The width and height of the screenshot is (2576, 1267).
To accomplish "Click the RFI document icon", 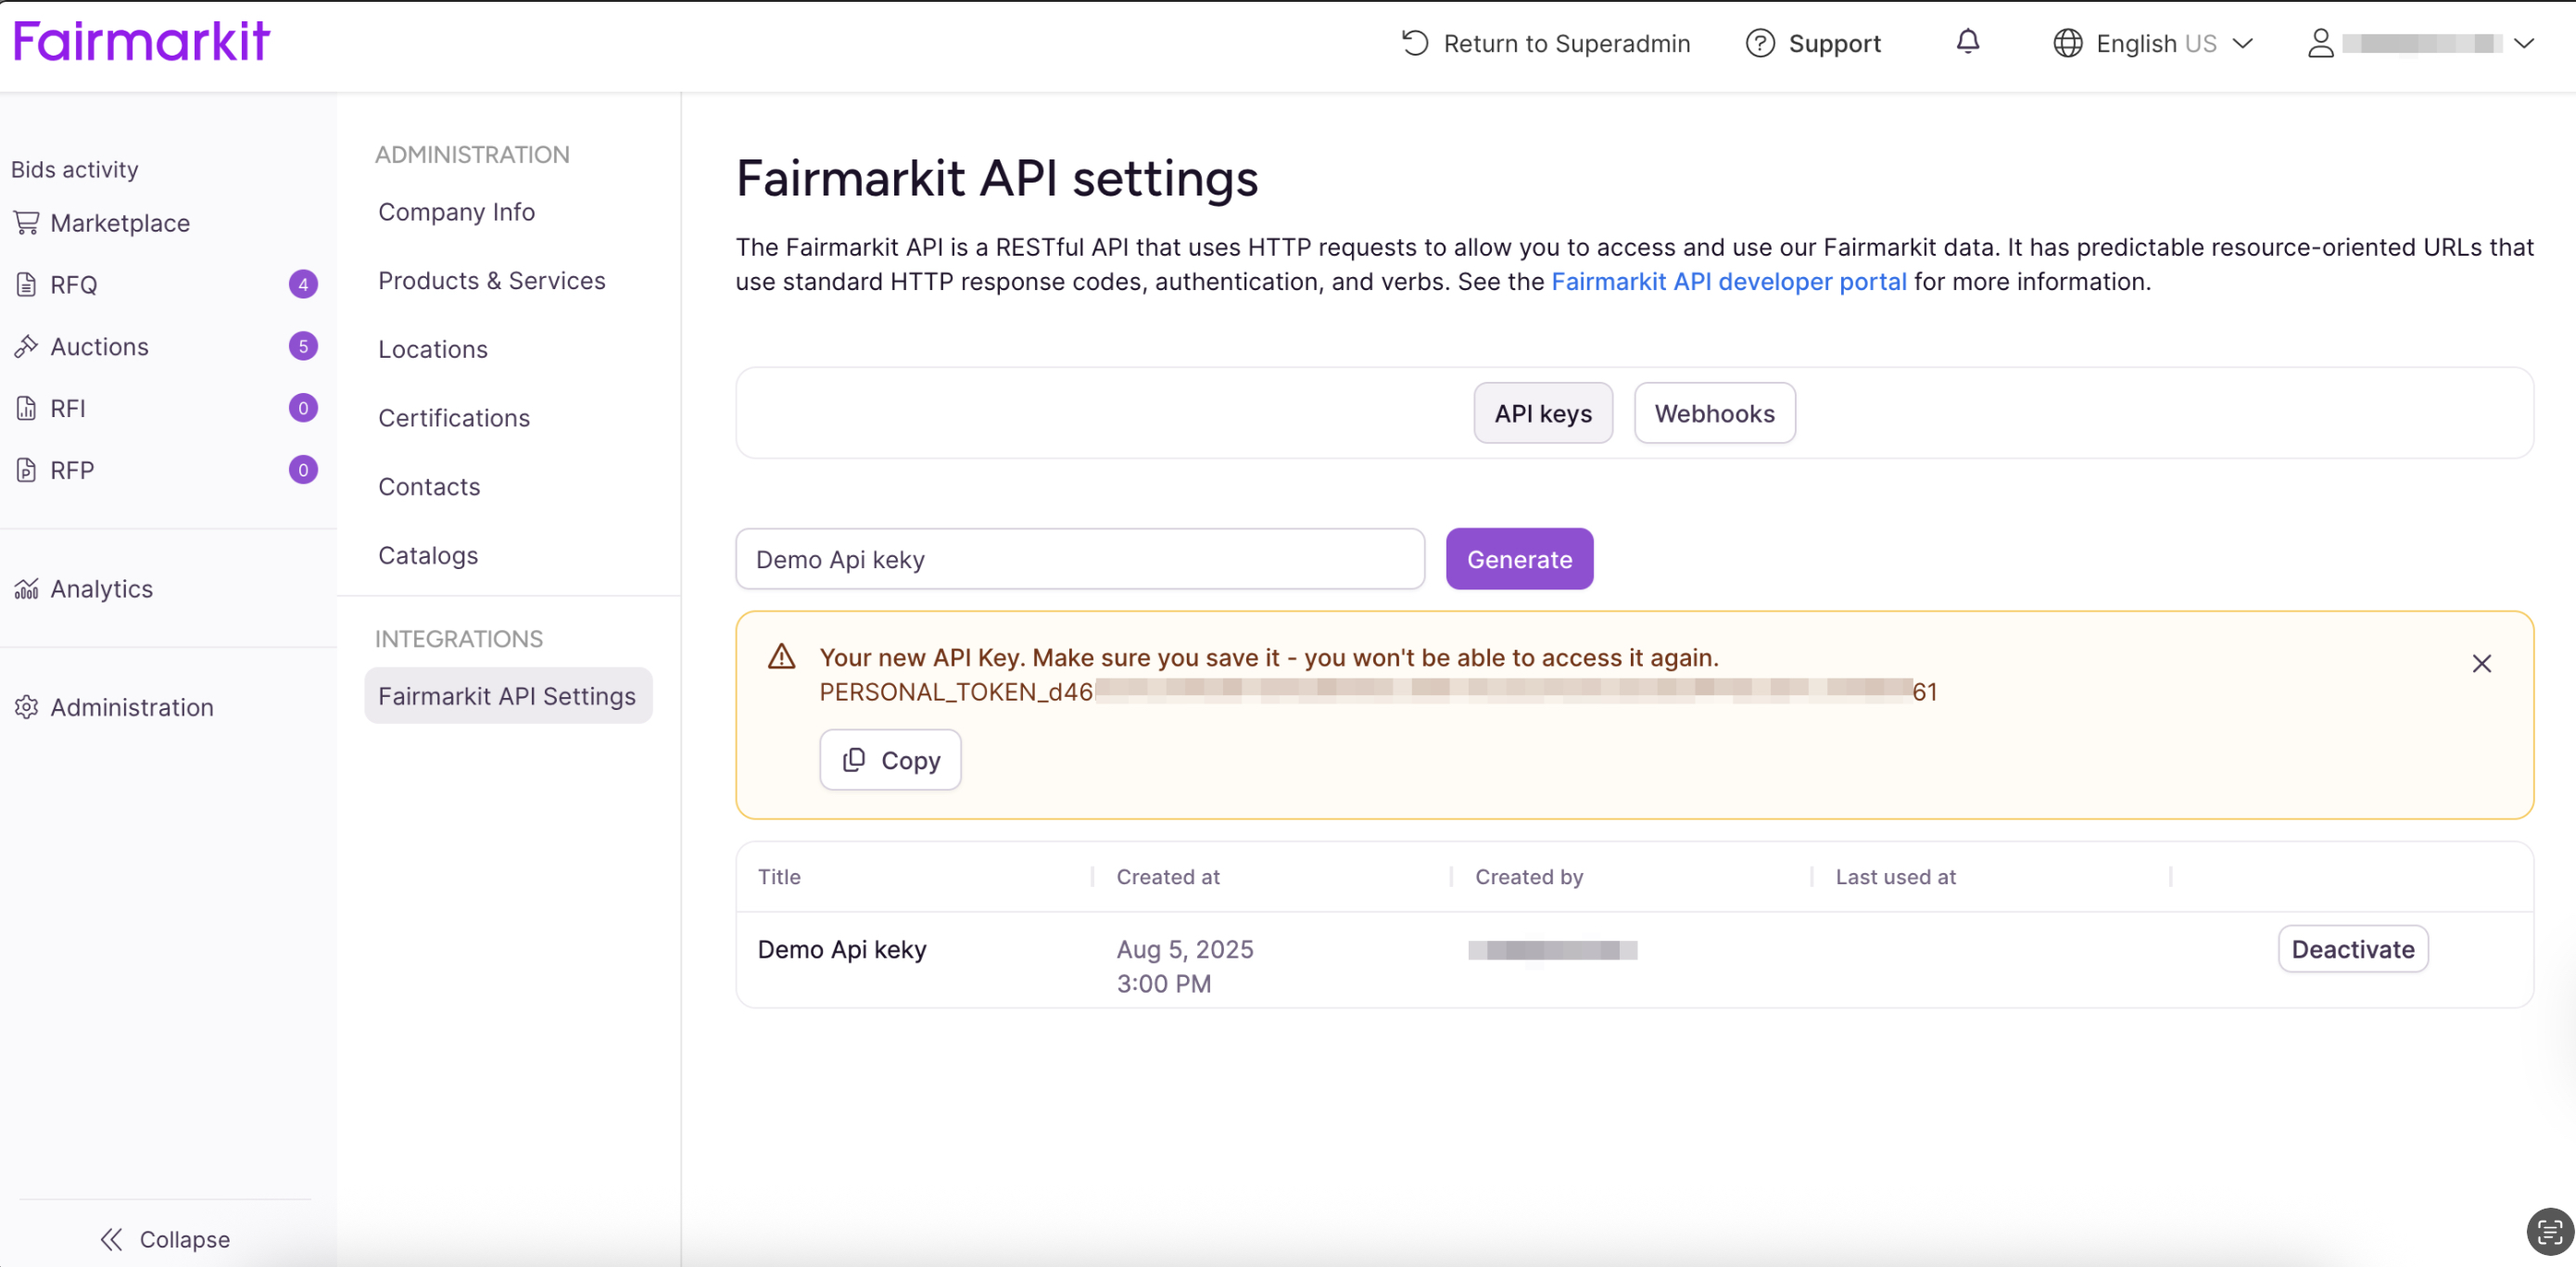I will pos(26,408).
